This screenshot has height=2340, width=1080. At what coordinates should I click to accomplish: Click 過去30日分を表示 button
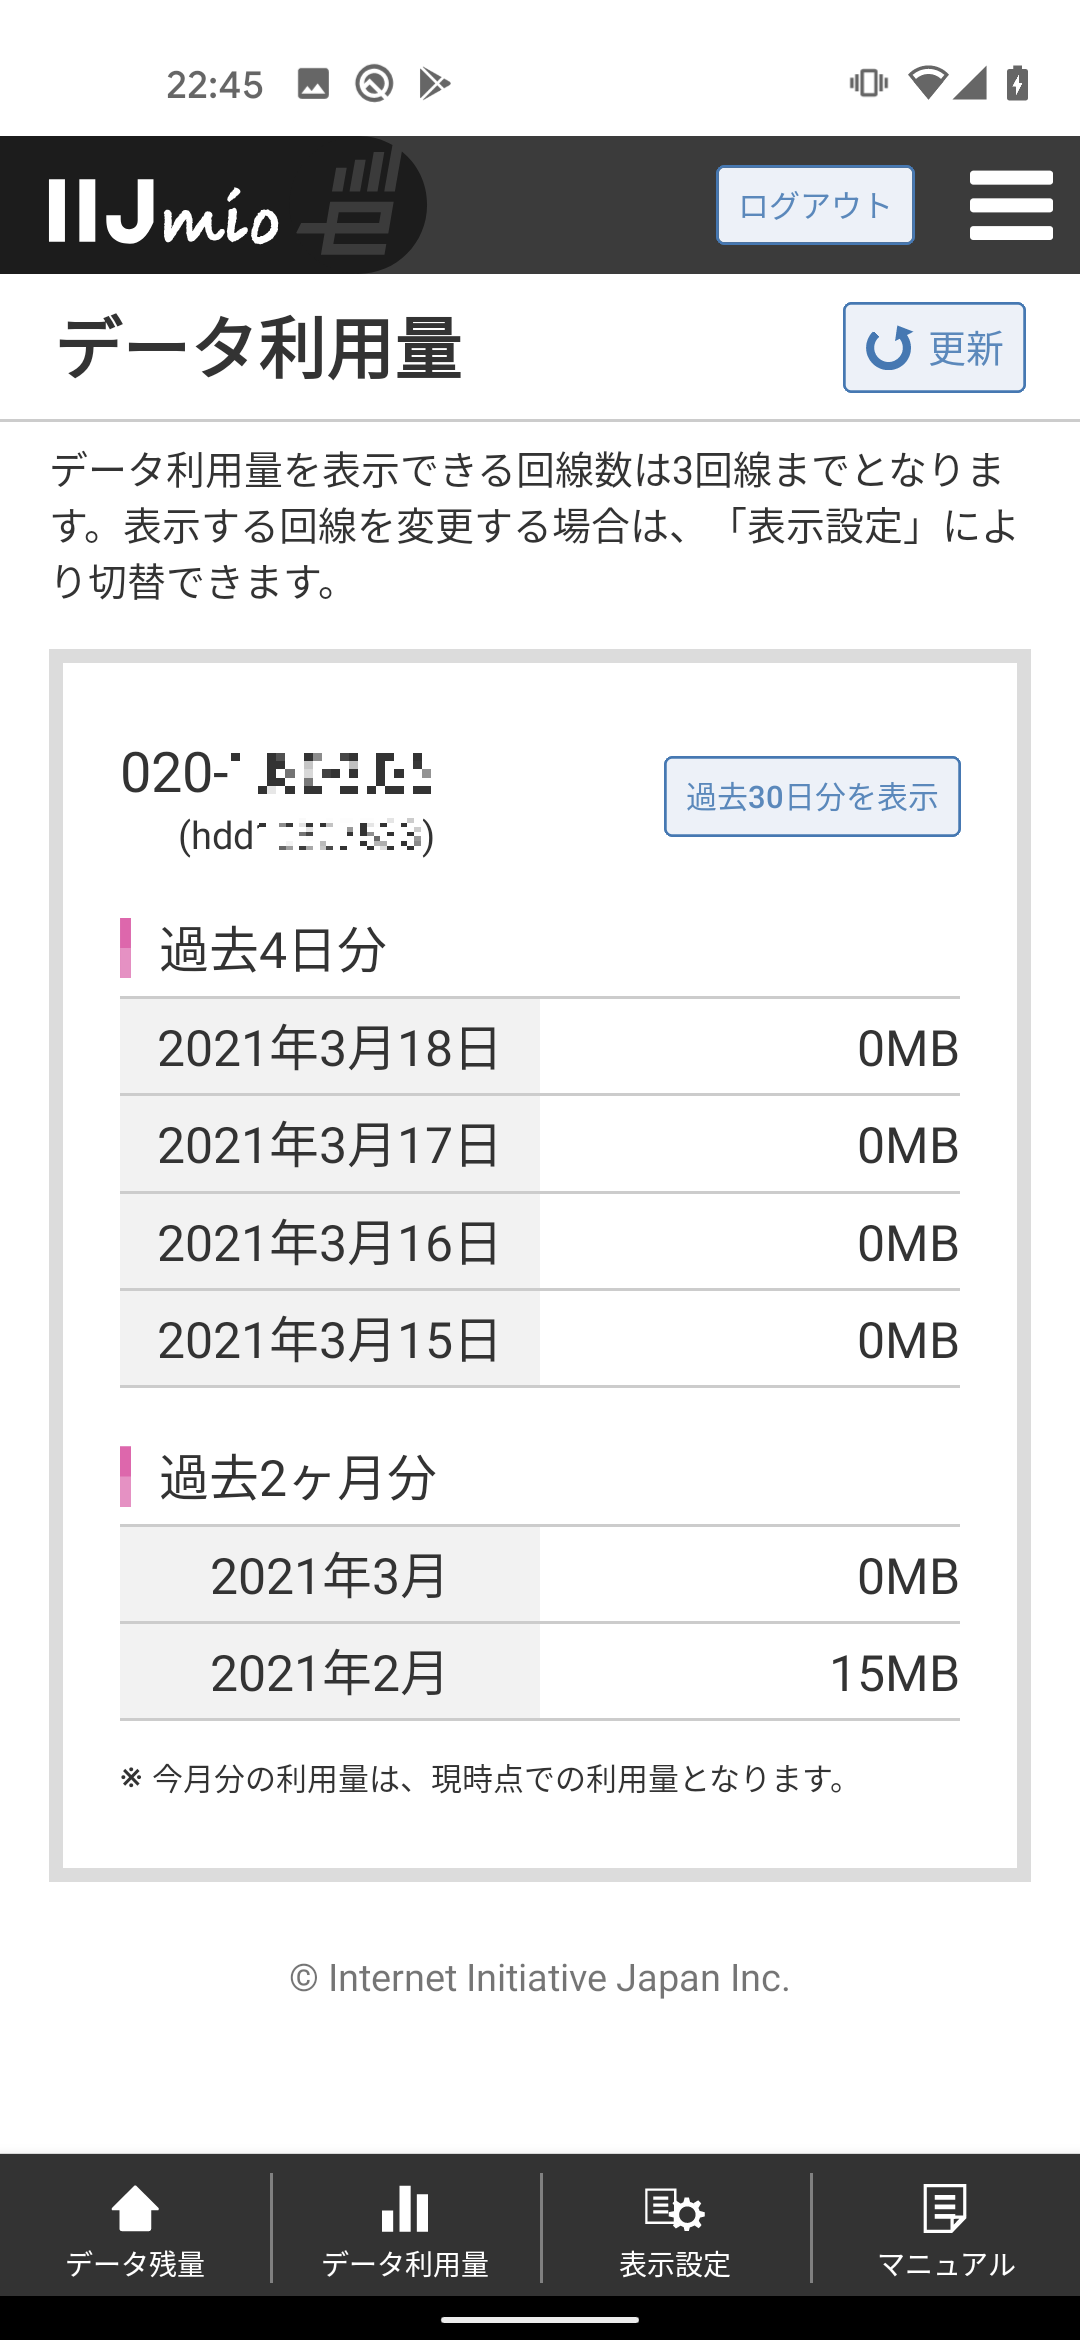(x=812, y=797)
